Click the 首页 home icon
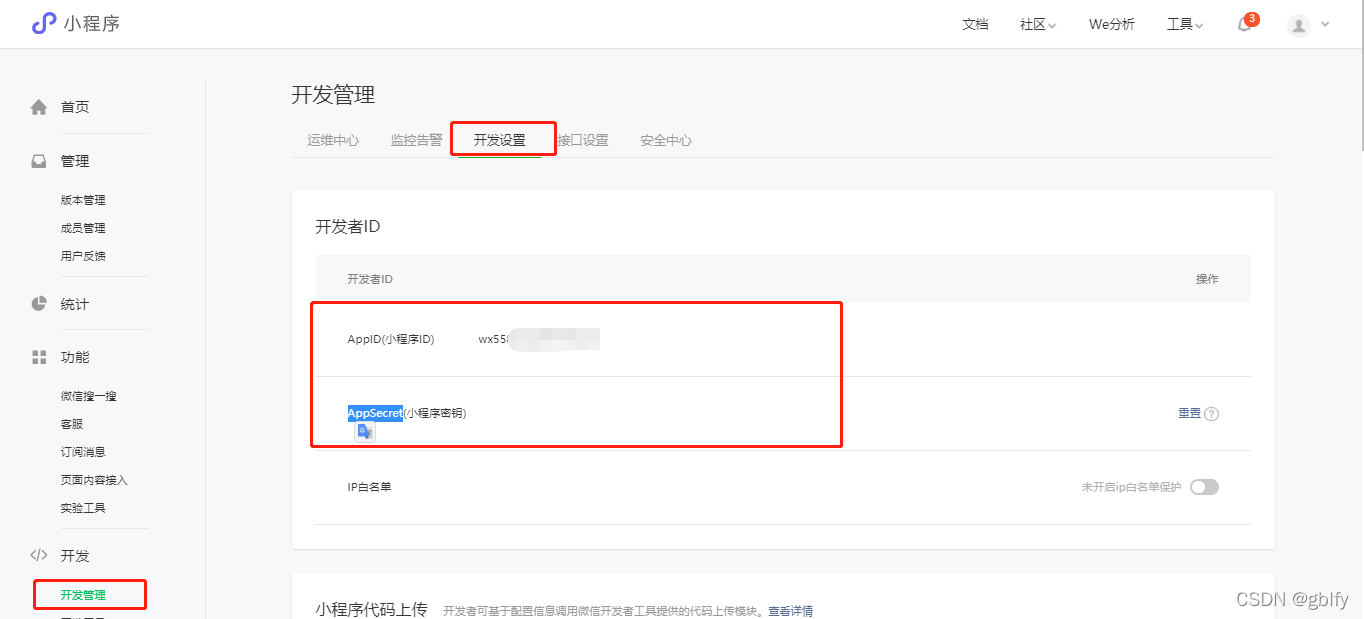1364x619 pixels. [x=40, y=107]
